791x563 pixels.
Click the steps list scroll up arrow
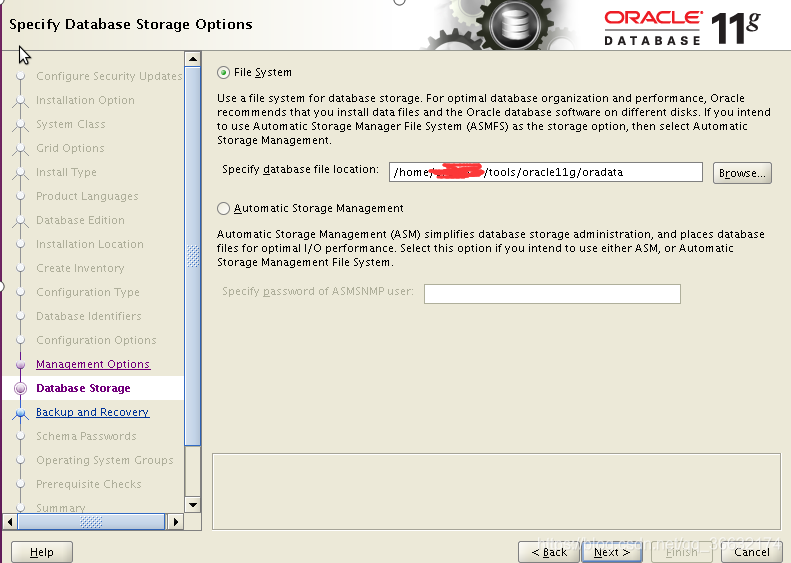(193, 59)
